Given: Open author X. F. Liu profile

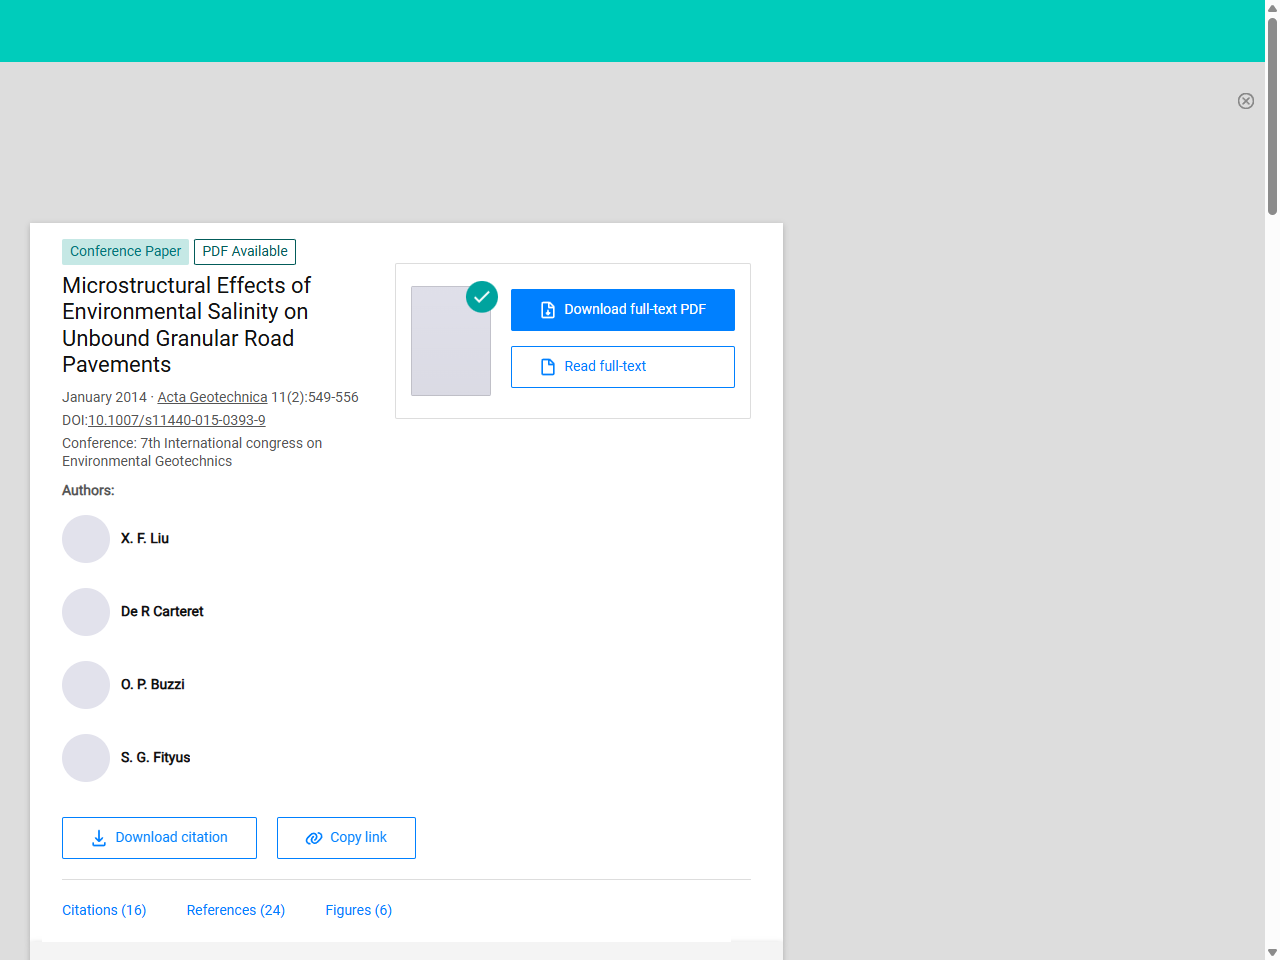Looking at the screenshot, I should [145, 539].
